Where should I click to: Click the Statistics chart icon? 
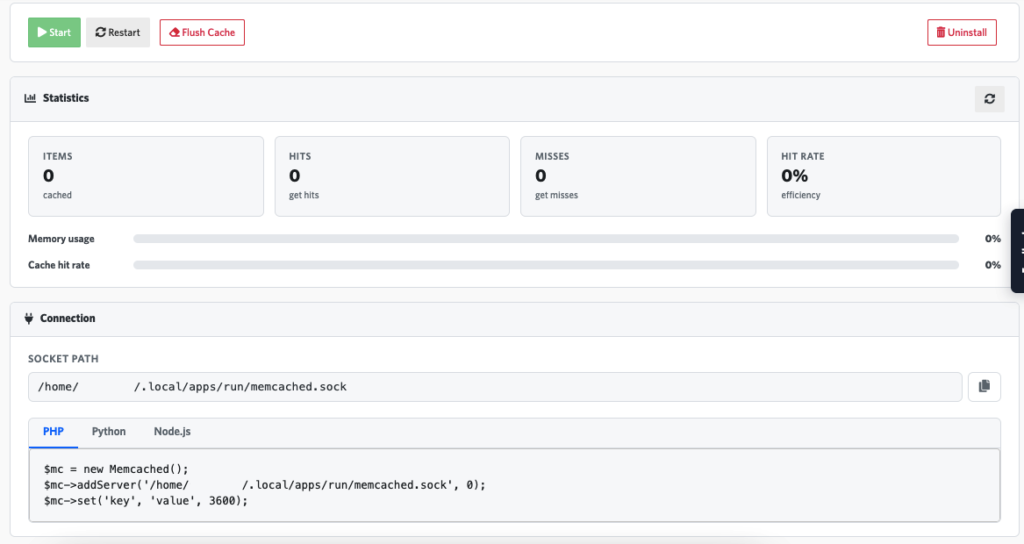click(30, 98)
